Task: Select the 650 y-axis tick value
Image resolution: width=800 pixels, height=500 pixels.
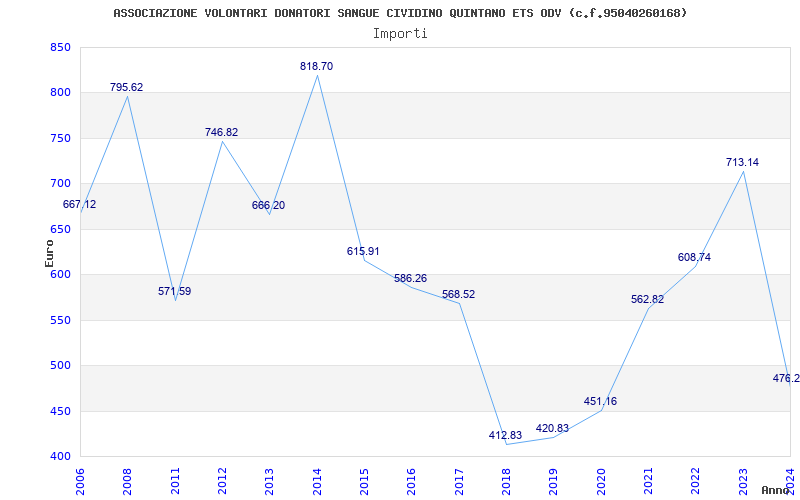Action: pyautogui.click(x=60, y=230)
